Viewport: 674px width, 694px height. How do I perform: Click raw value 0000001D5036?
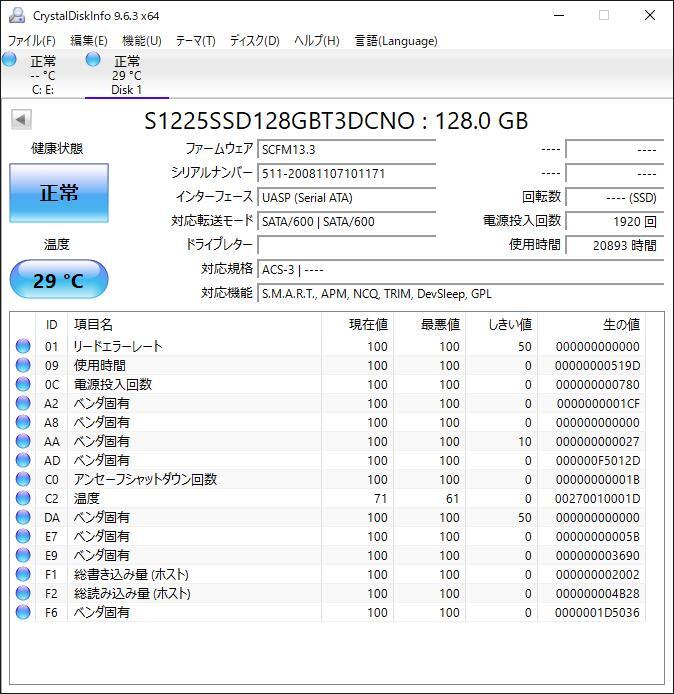[x=597, y=613]
